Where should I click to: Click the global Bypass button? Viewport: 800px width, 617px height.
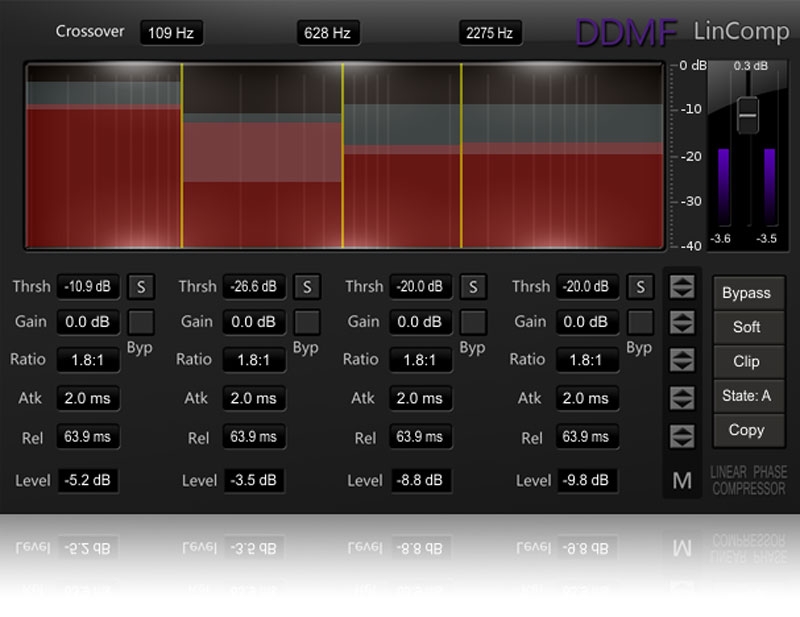click(x=746, y=293)
